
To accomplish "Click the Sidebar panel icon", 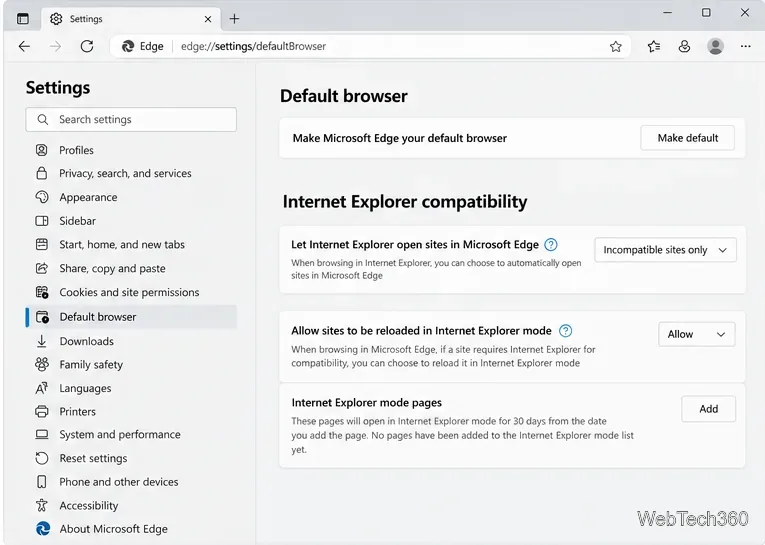I will [x=41, y=221].
